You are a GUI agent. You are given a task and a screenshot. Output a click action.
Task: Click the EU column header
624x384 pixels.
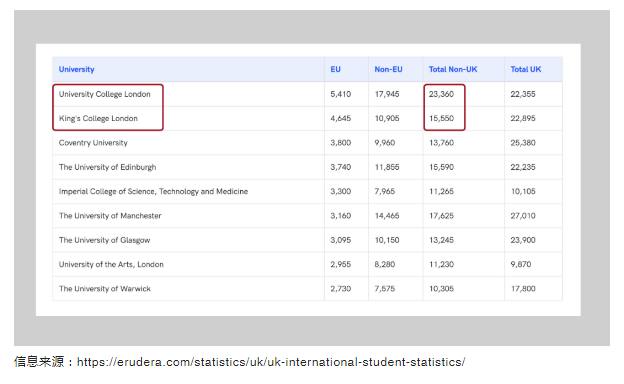click(x=335, y=69)
